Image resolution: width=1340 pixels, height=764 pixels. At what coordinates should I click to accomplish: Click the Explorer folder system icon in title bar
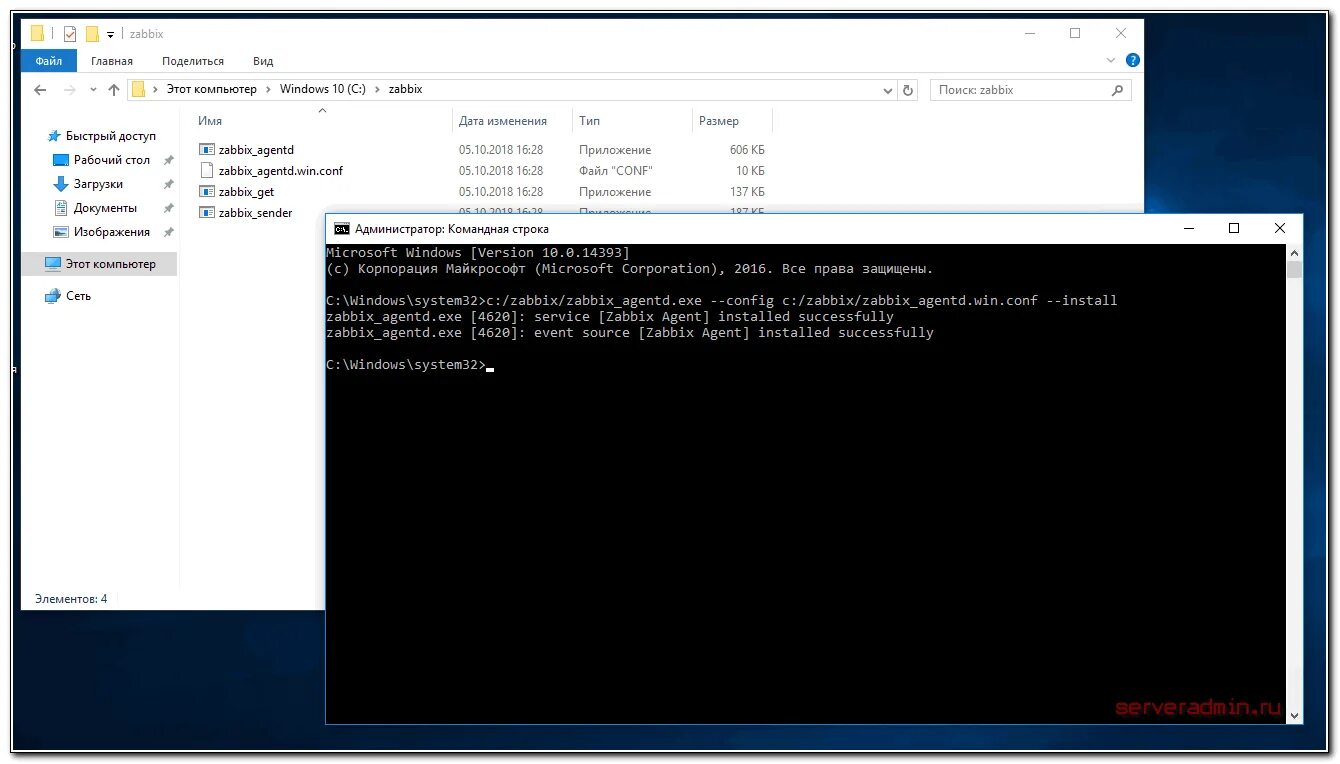(37, 34)
